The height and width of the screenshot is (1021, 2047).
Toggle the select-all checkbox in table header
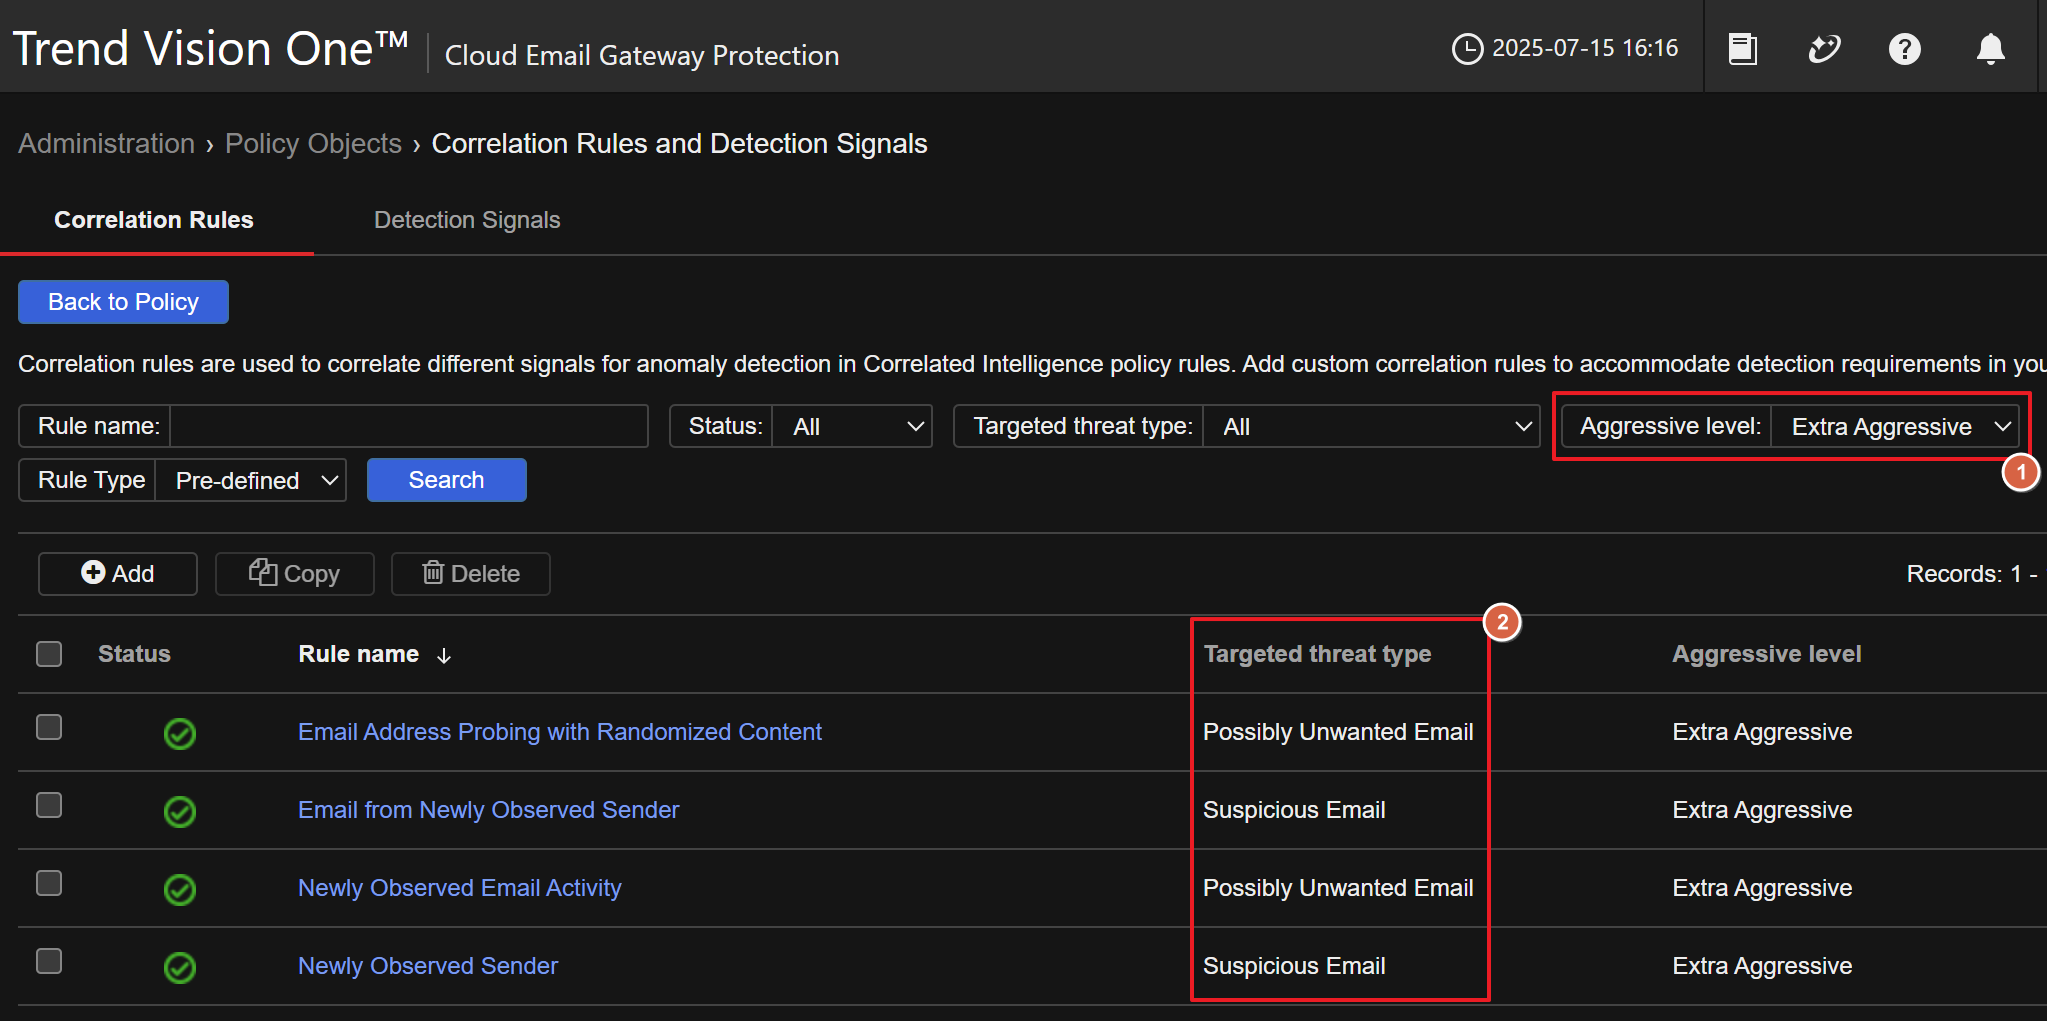pyautogui.click(x=49, y=654)
